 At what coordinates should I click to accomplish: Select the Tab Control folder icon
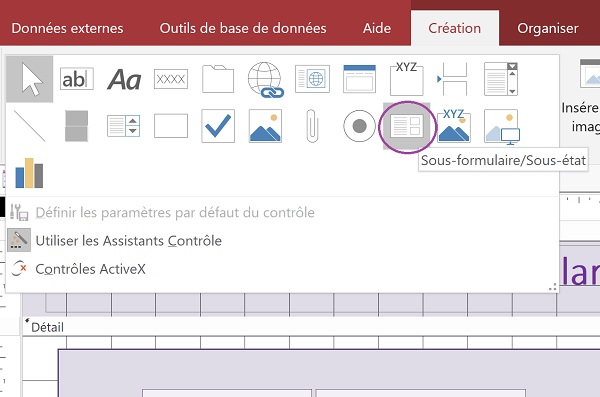[x=218, y=79]
